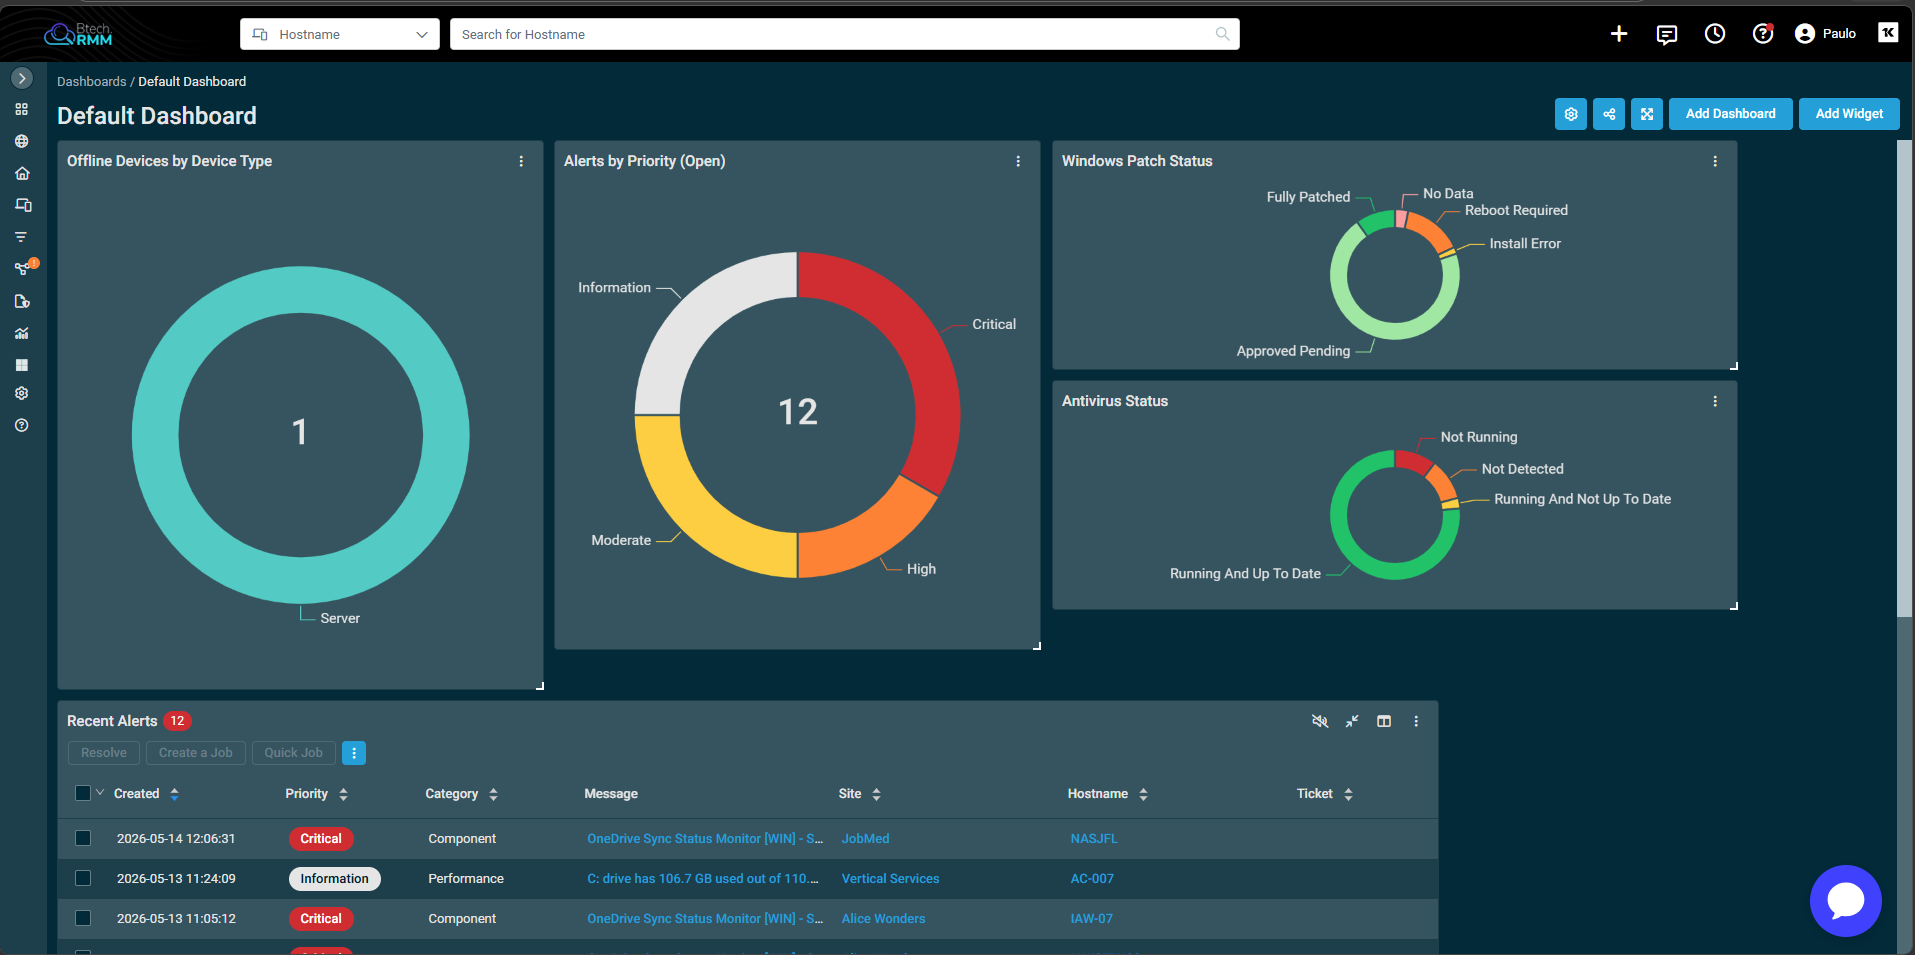Open the Windows tiles icon in sidebar

(x=22, y=365)
